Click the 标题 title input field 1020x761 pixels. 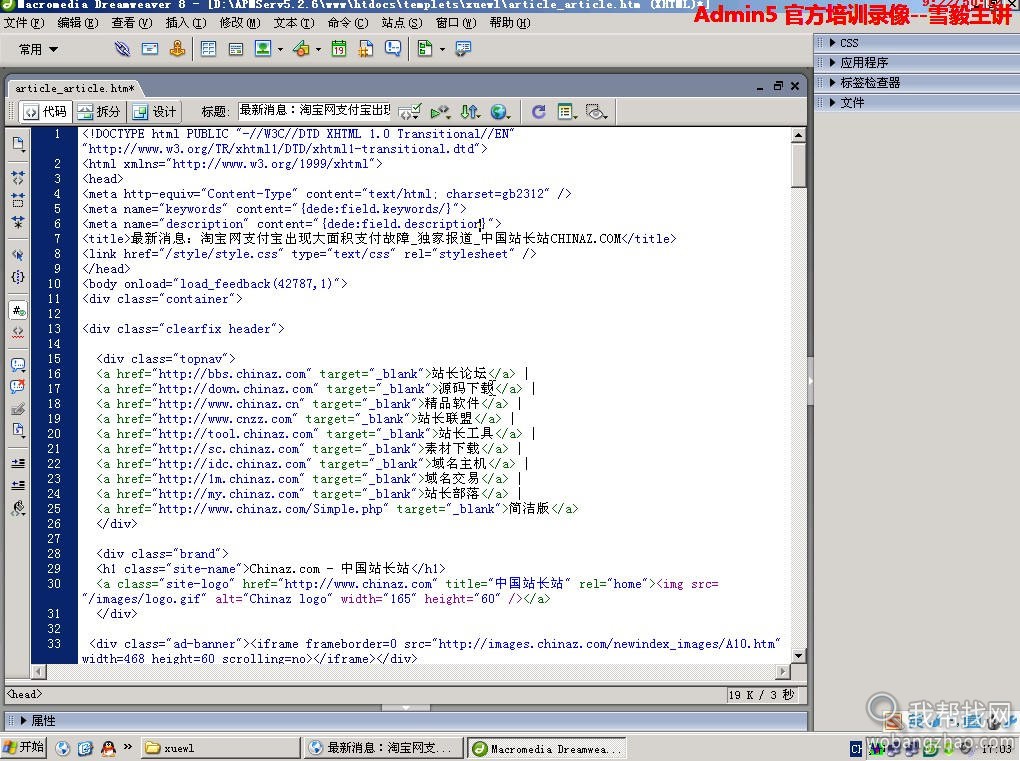(x=315, y=111)
